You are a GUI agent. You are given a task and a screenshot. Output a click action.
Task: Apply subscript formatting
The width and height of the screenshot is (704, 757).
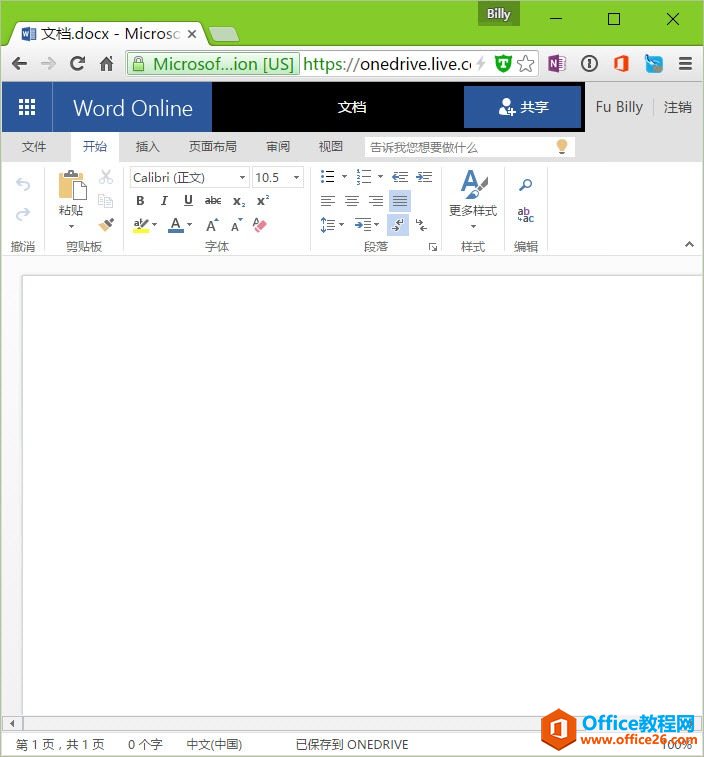pos(239,201)
